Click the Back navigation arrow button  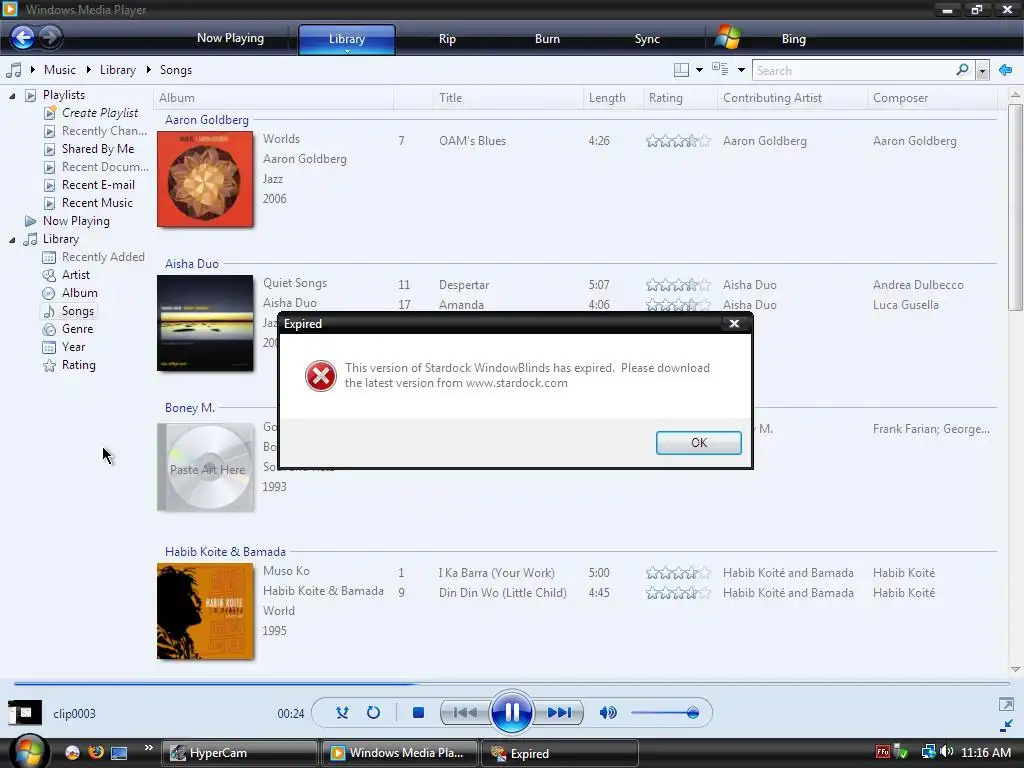click(x=22, y=37)
